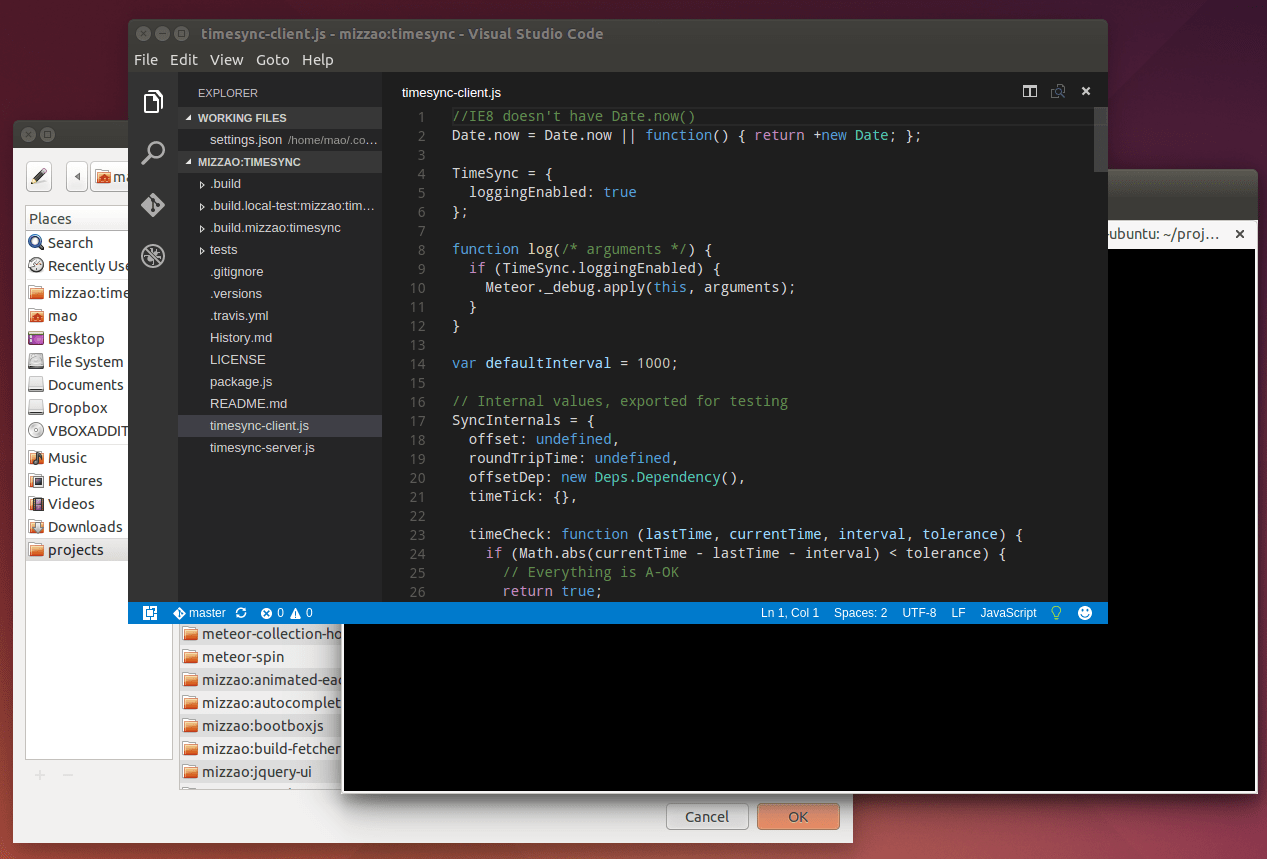This screenshot has height=859, width=1267.
Task: Open History.md in explorer
Action: (x=280, y=338)
